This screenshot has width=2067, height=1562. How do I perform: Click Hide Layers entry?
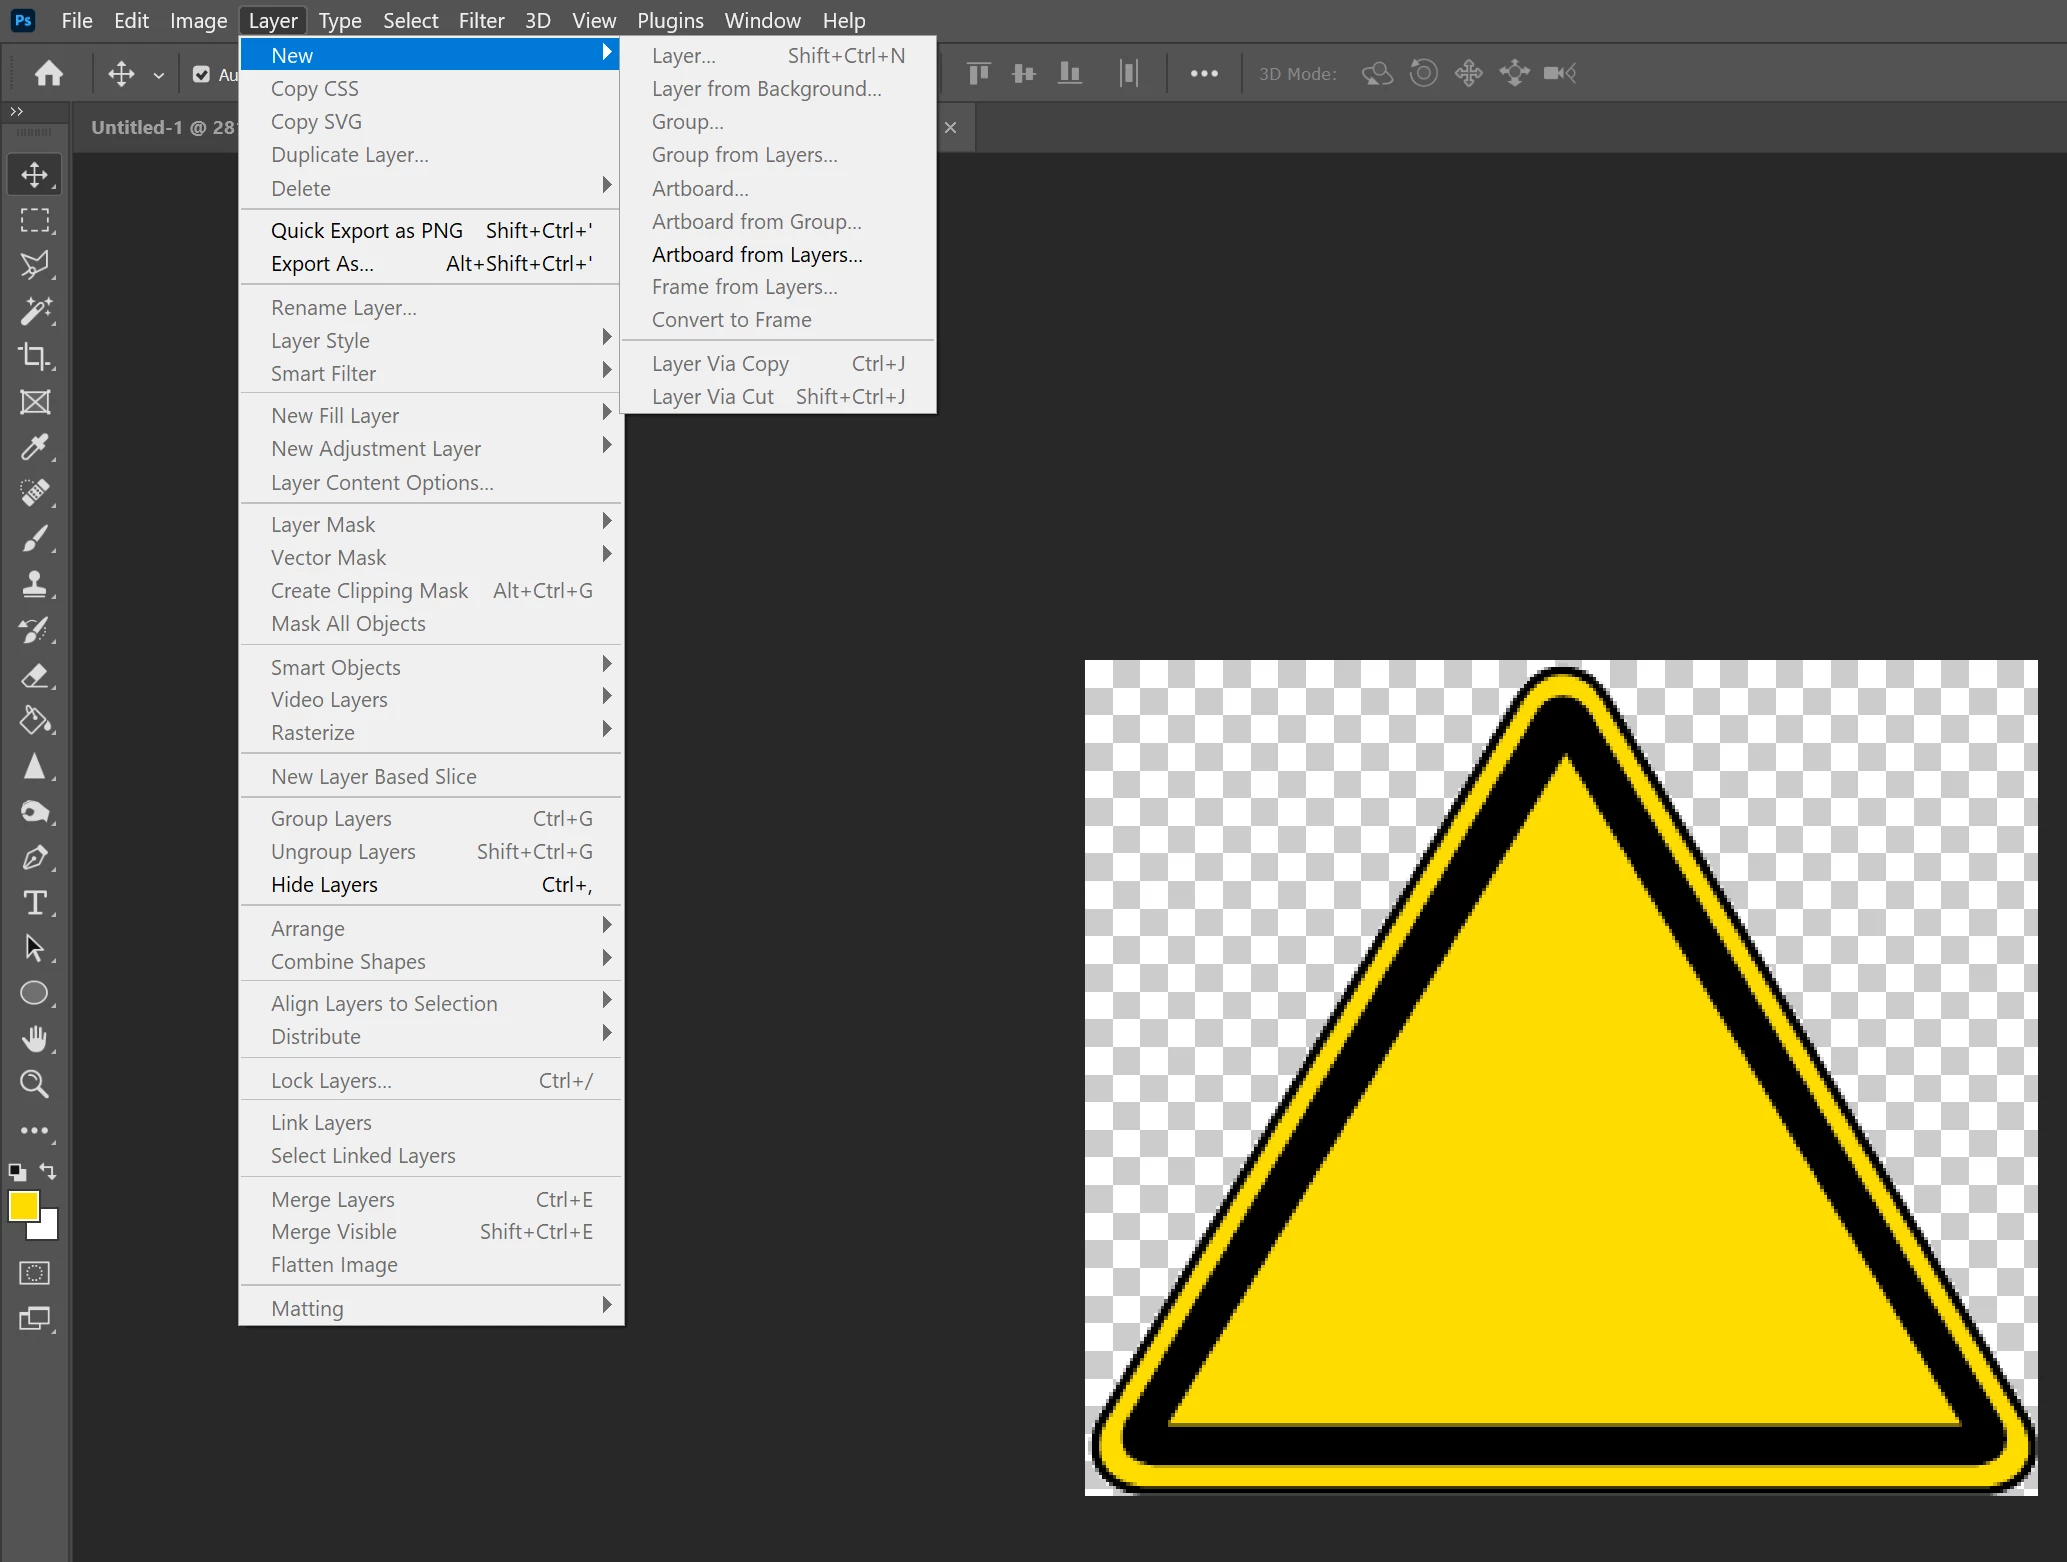tap(324, 885)
